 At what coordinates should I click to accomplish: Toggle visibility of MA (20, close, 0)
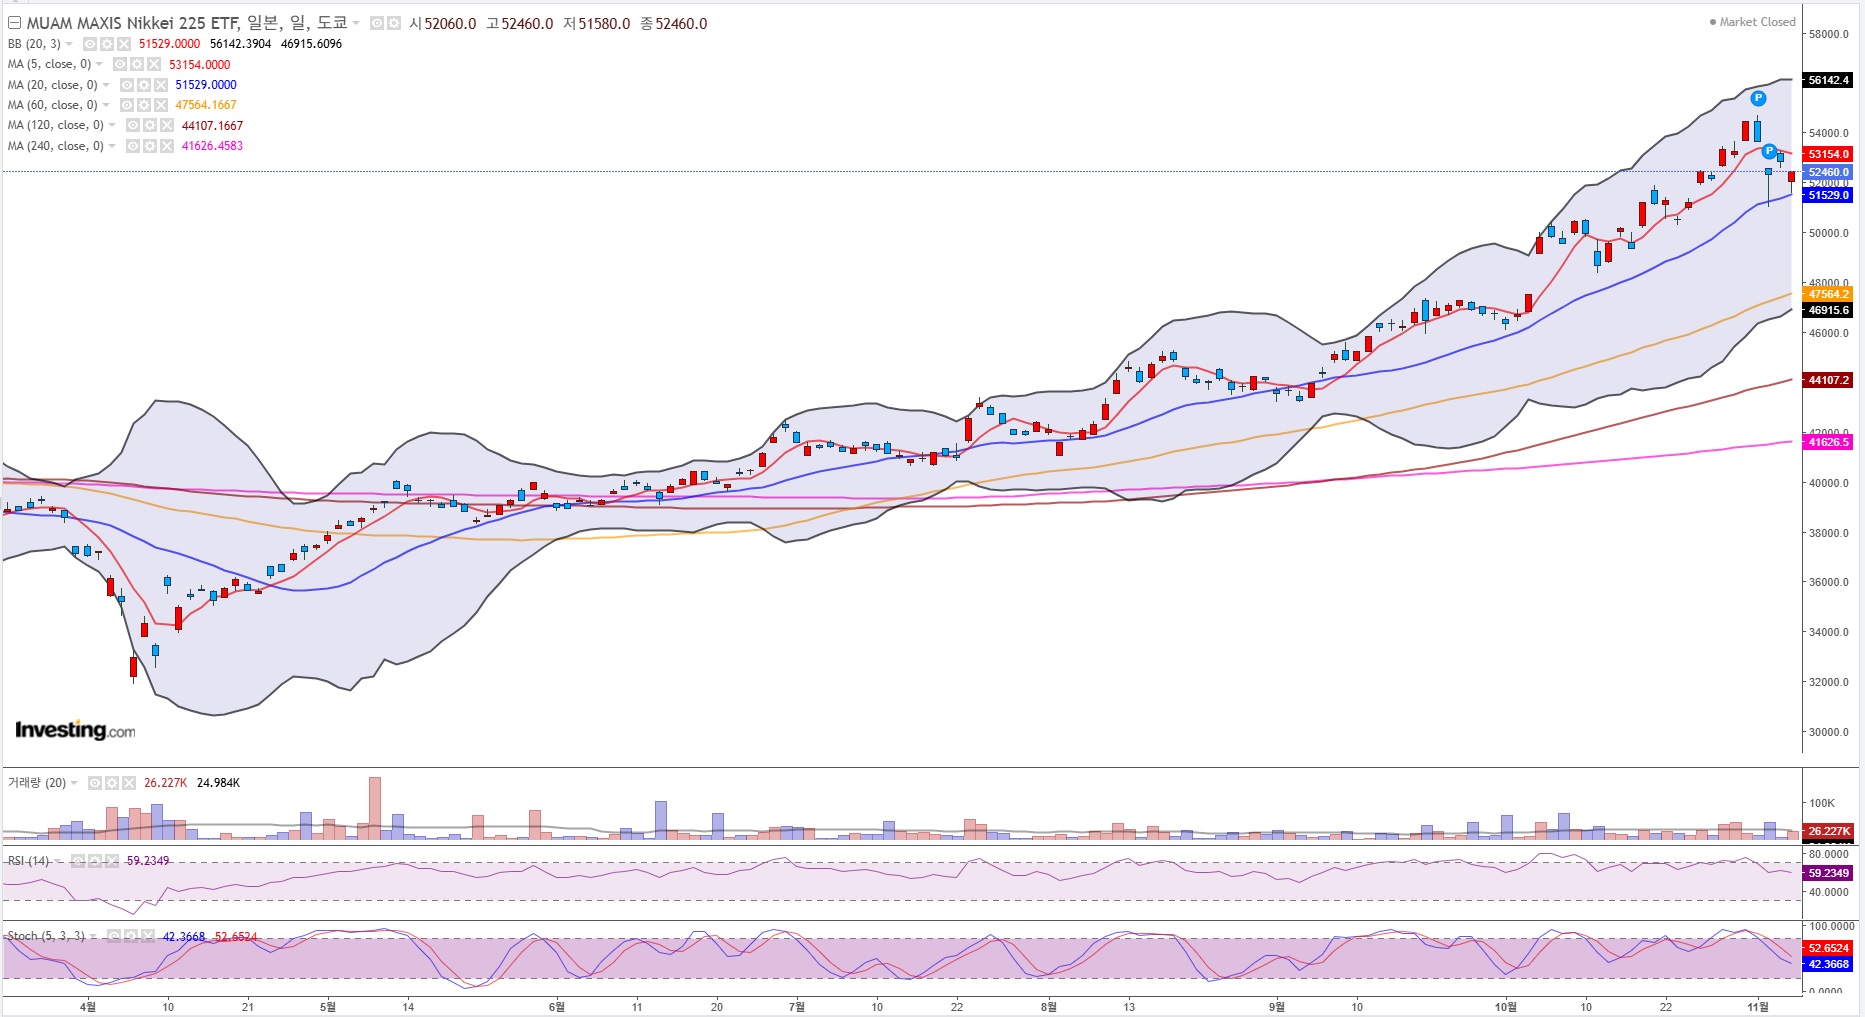coord(127,85)
